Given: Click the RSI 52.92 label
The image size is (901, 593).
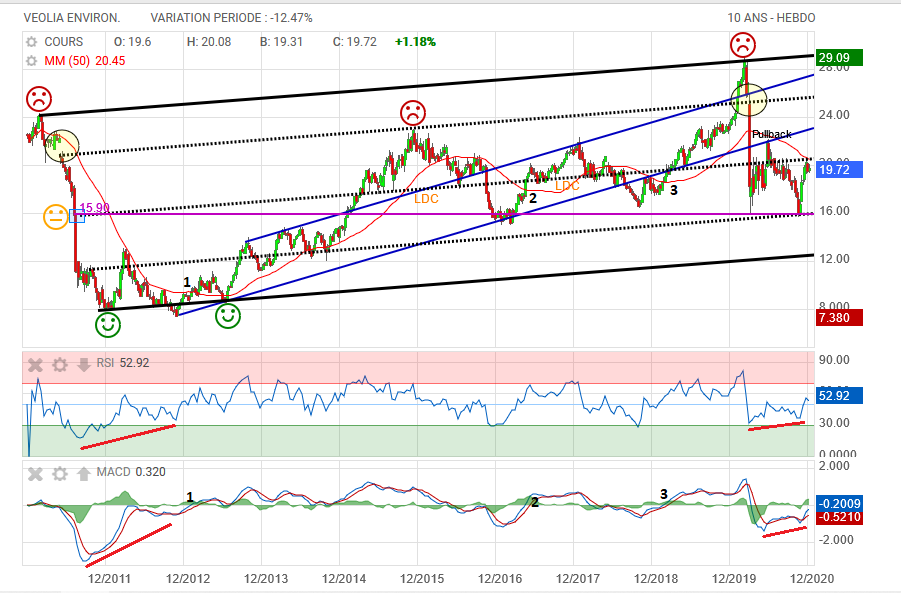Looking at the screenshot, I should pyautogui.click(x=123, y=363).
